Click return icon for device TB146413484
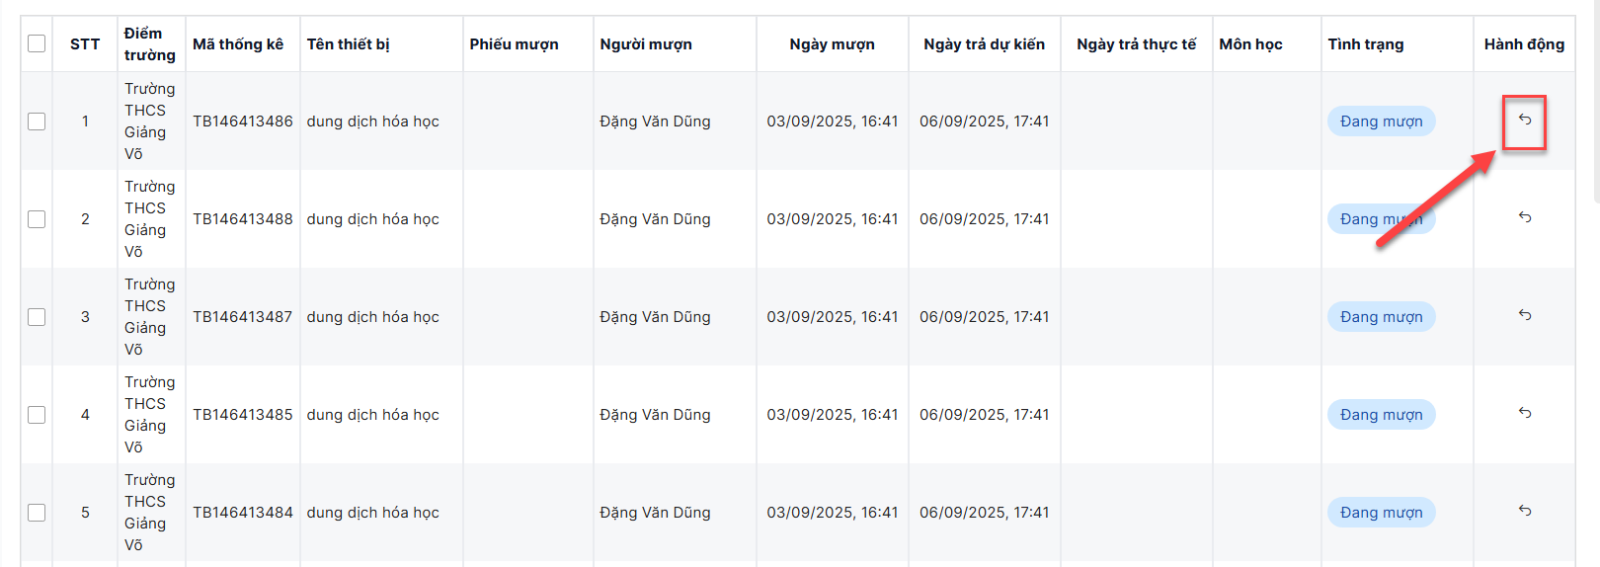Image resolution: width=1600 pixels, height=567 pixels. pos(1524,511)
